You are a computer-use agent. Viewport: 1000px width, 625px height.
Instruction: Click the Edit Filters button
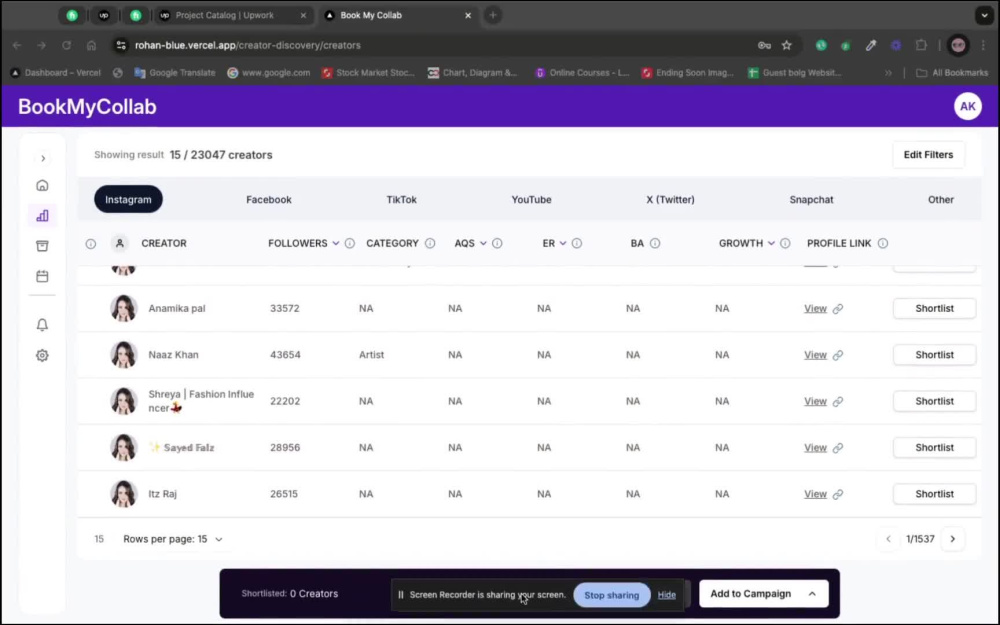[x=928, y=155]
